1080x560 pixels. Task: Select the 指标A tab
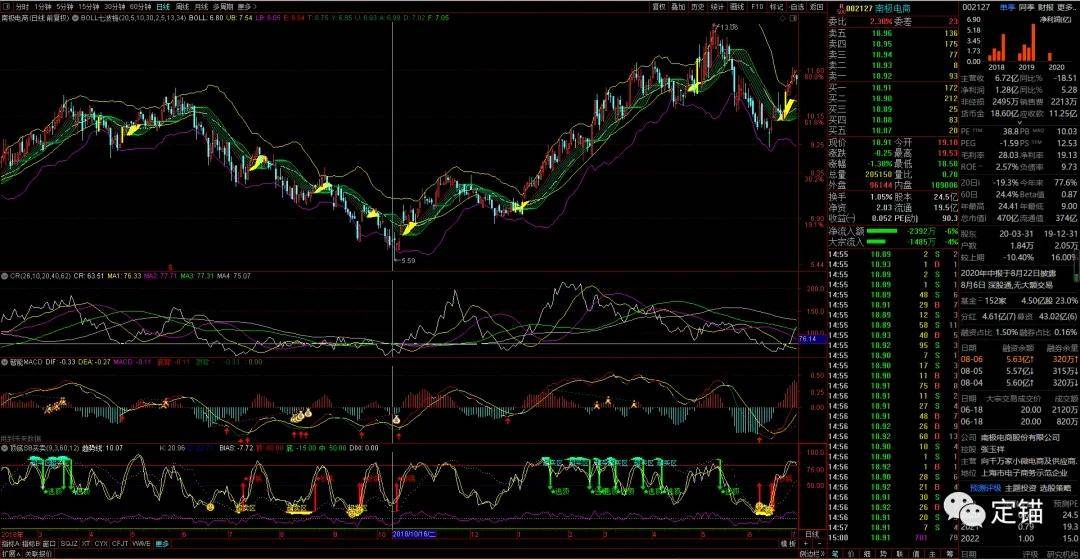point(10,543)
